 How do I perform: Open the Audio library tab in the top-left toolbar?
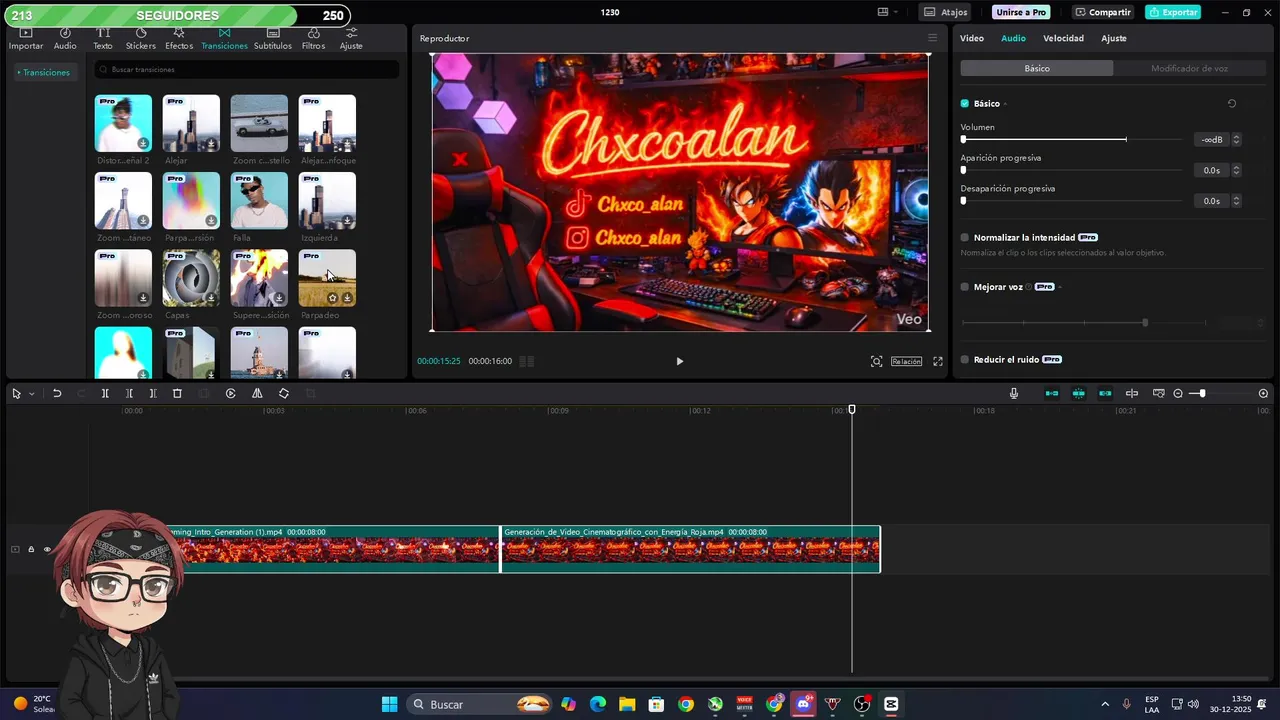pos(65,39)
